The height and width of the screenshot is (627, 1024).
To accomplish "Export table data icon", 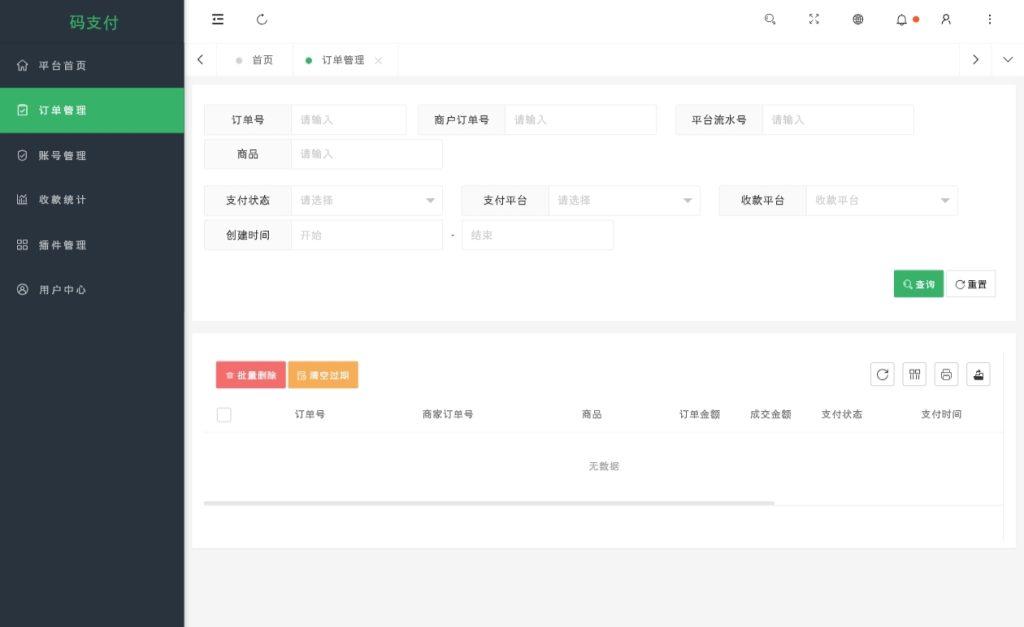I will point(978,374).
